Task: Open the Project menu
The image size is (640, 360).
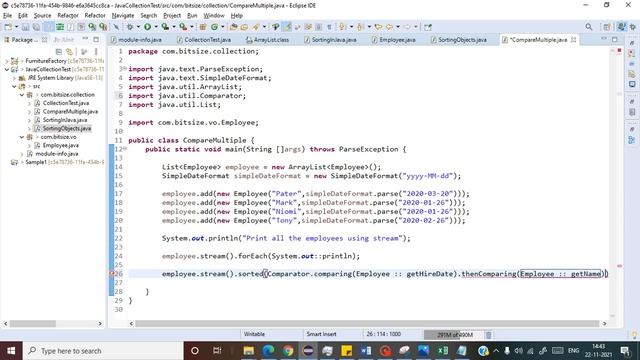Action: tap(172, 16)
